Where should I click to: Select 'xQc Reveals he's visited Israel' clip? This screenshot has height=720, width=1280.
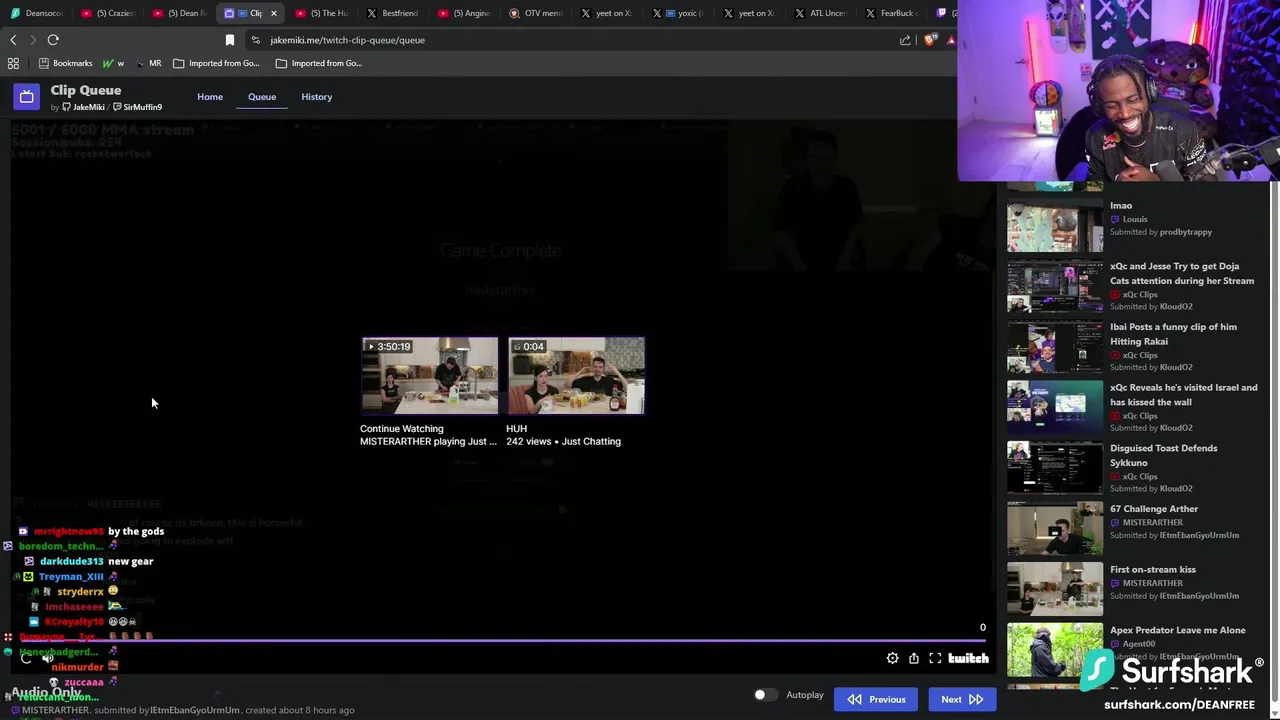point(1135,407)
